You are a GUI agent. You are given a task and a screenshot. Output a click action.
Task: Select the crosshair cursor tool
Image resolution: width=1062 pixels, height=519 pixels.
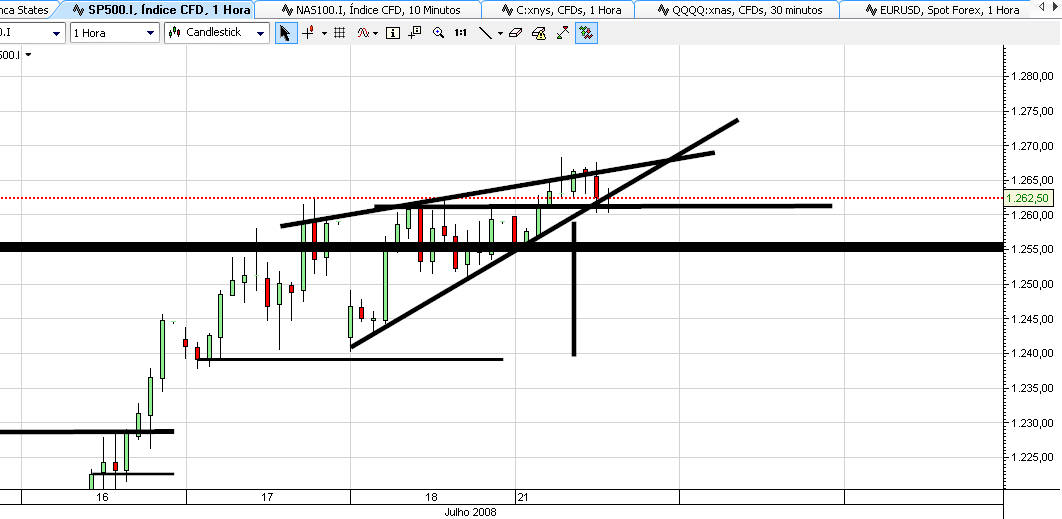click(x=308, y=33)
